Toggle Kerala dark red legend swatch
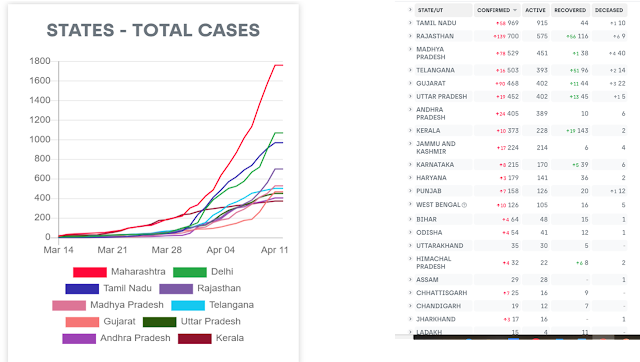The height and width of the screenshot is (362, 640). click(x=195, y=338)
